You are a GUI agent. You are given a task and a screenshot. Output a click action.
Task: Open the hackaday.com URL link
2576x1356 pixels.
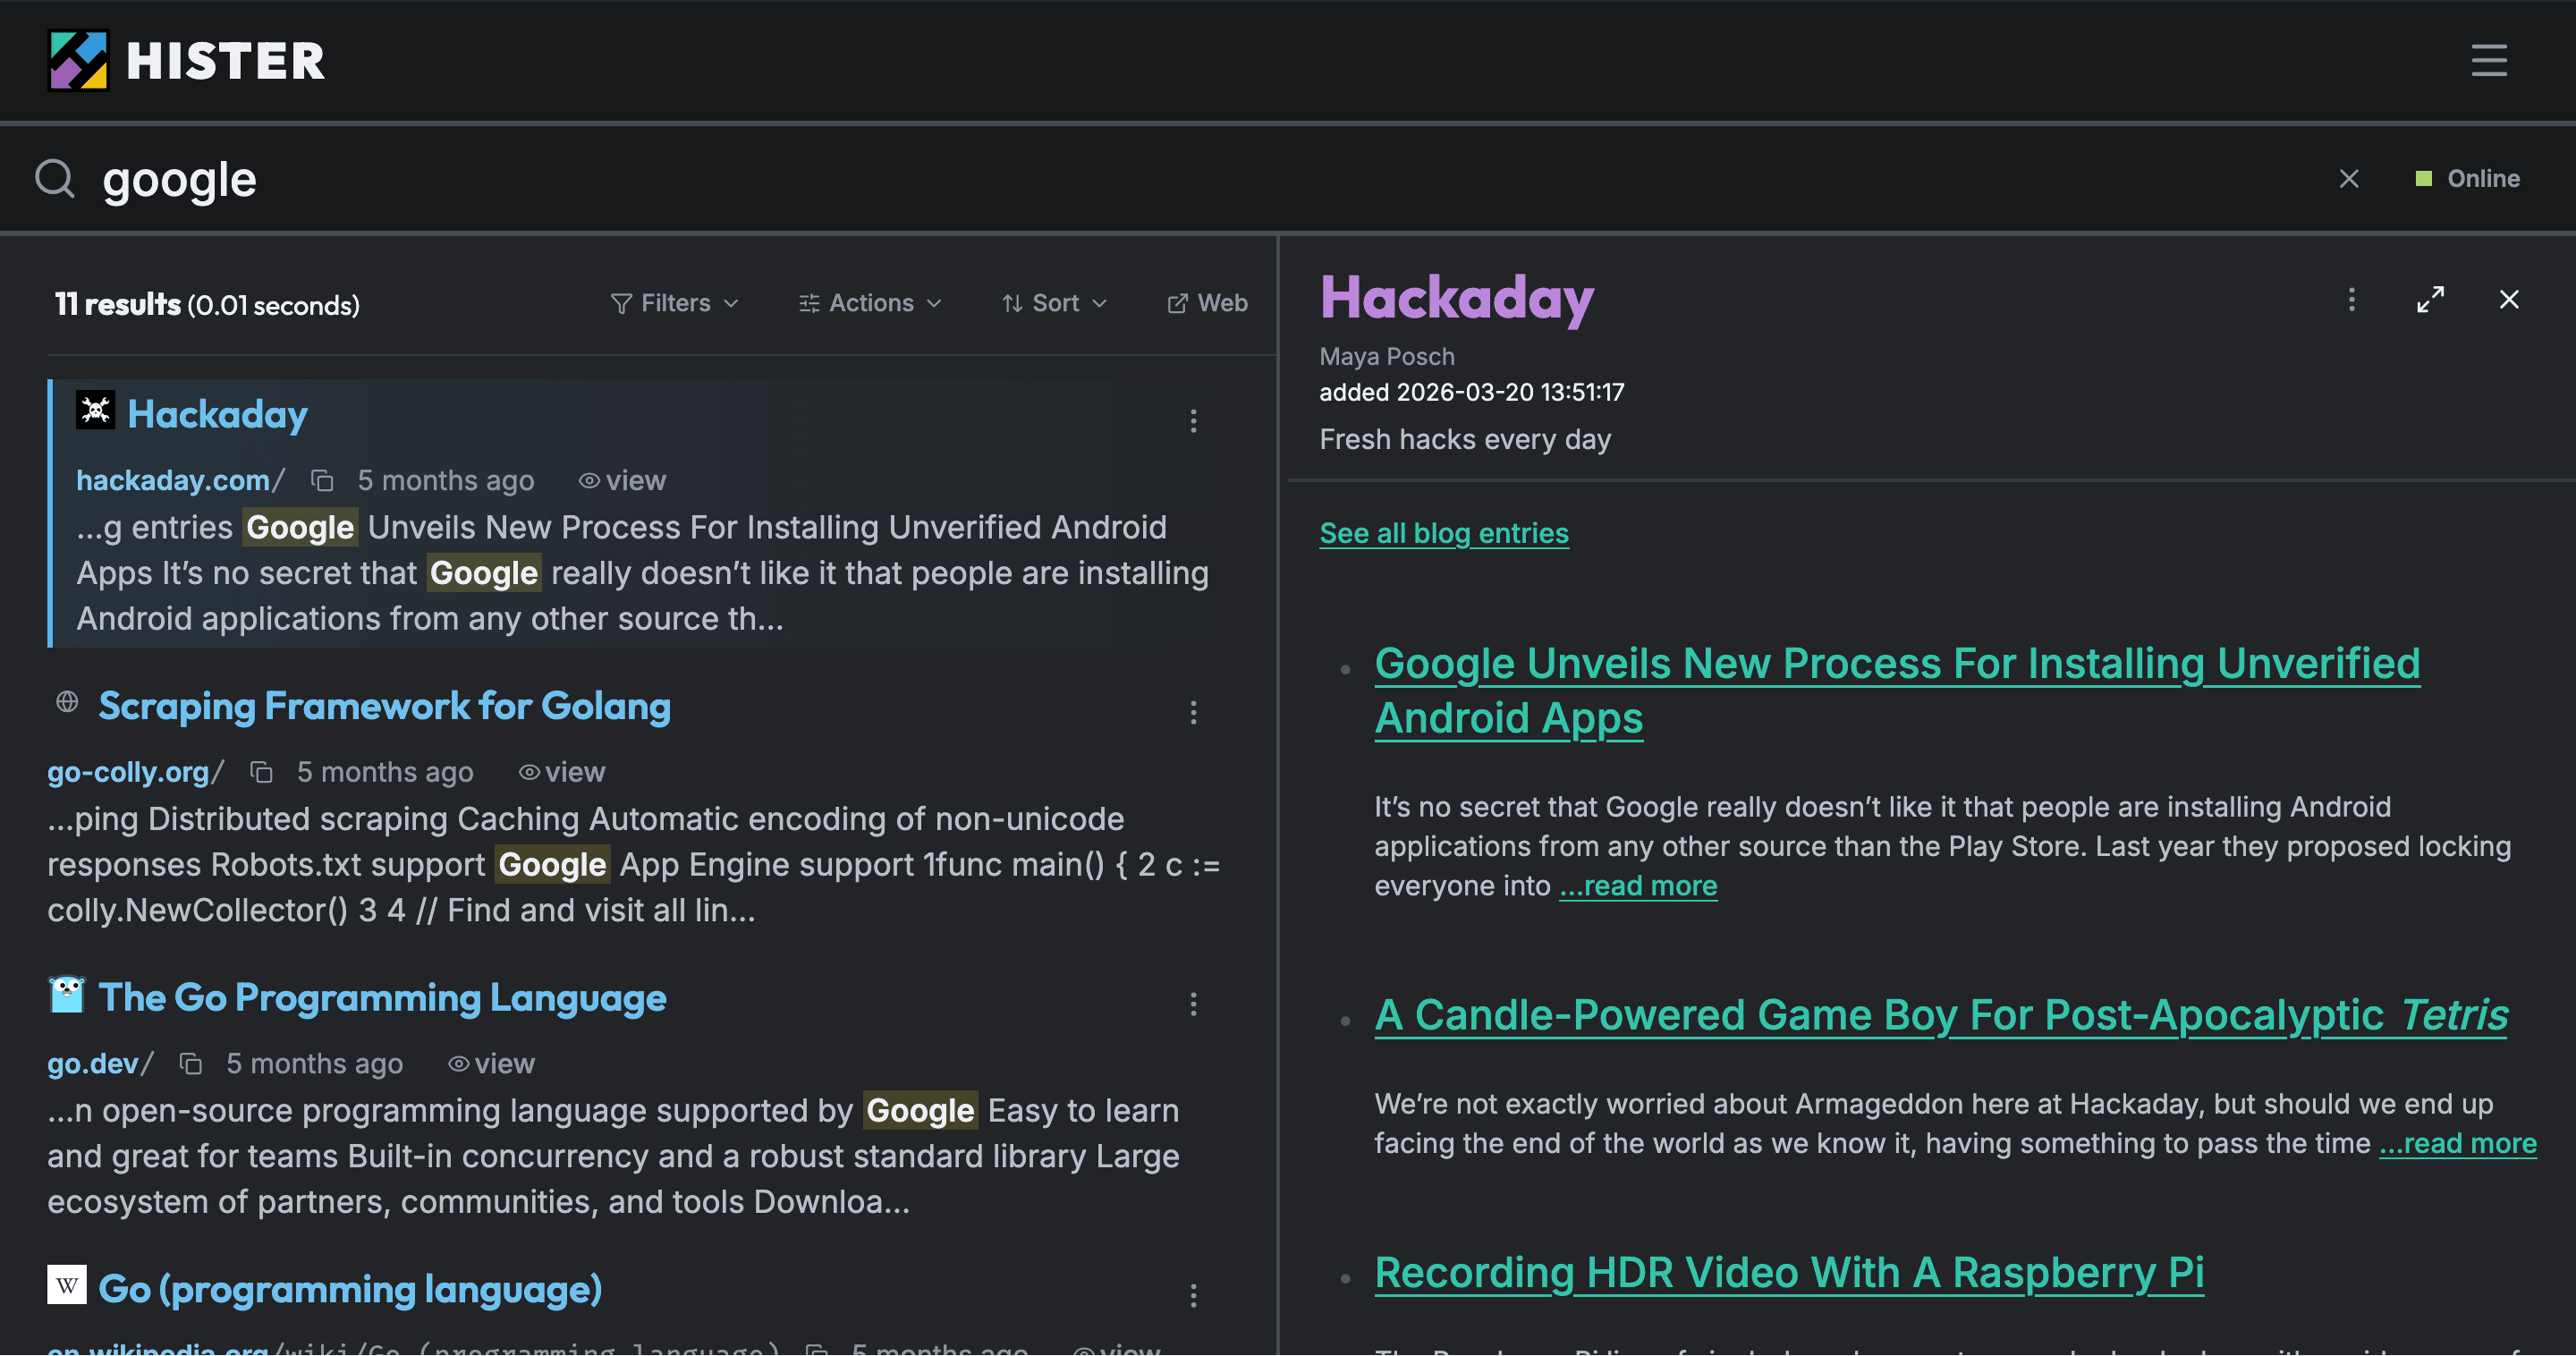click(x=180, y=480)
